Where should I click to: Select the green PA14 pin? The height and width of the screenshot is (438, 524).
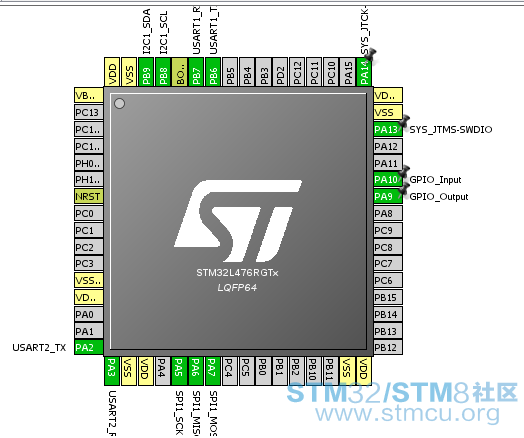point(365,72)
